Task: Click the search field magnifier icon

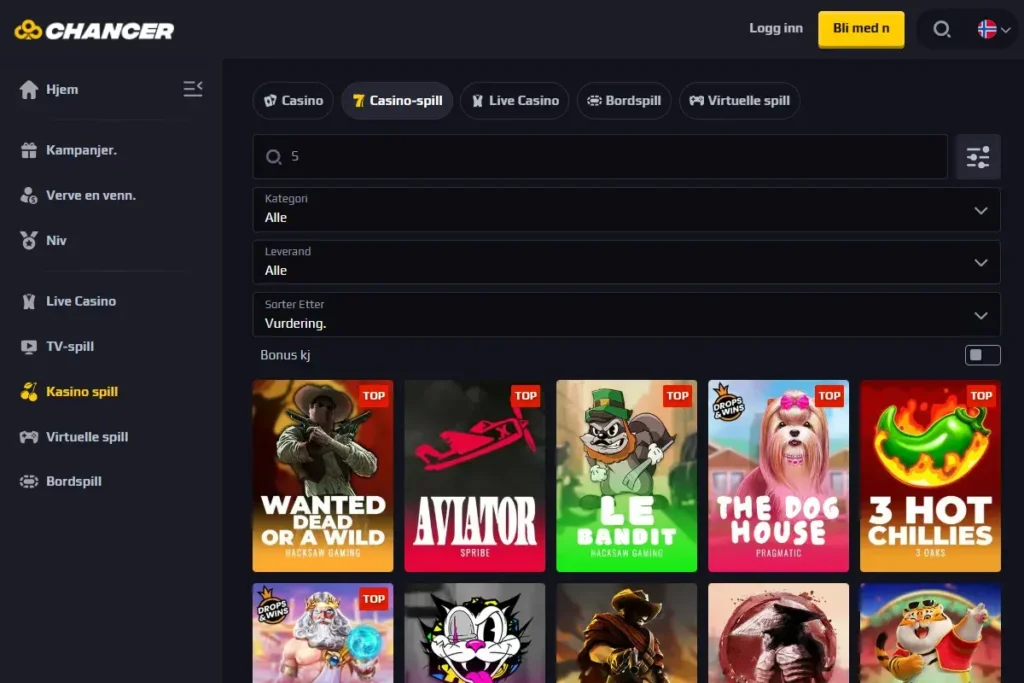Action: (274, 157)
